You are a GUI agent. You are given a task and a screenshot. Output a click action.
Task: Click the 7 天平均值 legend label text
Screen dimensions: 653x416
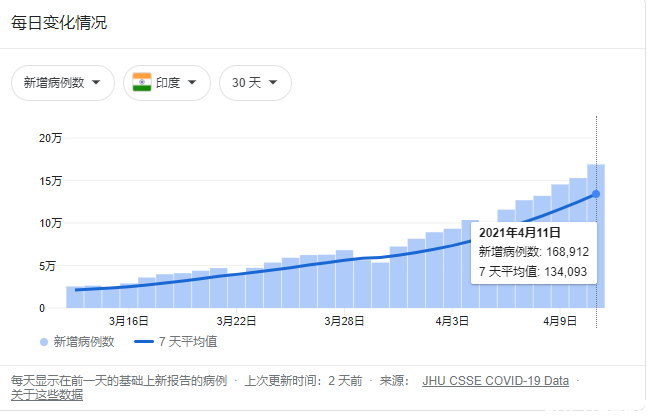[x=188, y=342]
